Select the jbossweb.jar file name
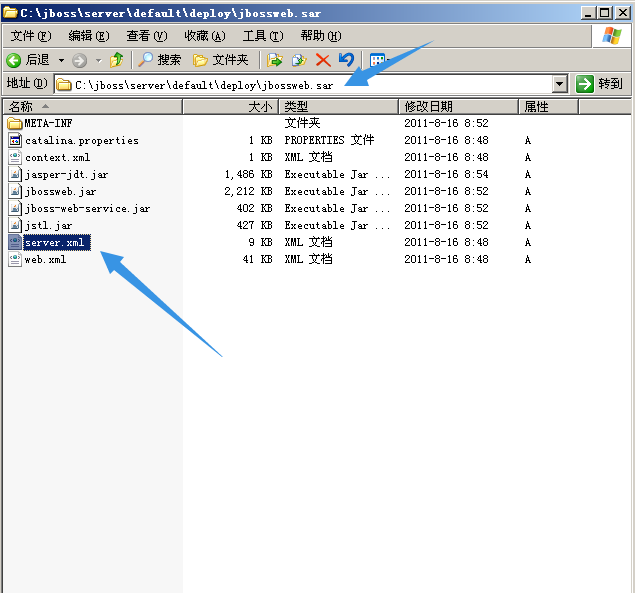This screenshot has height=593, width=635. (60, 192)
